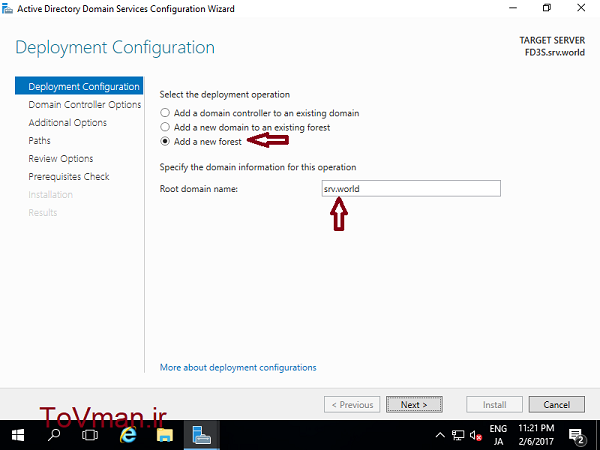Switch to Server Manager taskbar icon
Screen dimensions: 600x450
[201, 436]
